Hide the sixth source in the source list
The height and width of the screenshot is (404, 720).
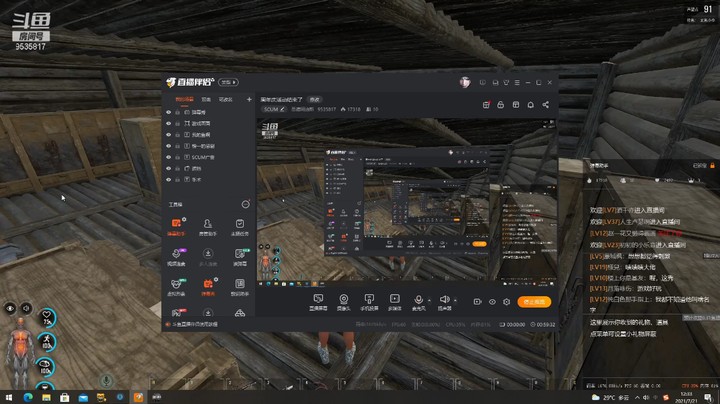click(x=169, y=168)
